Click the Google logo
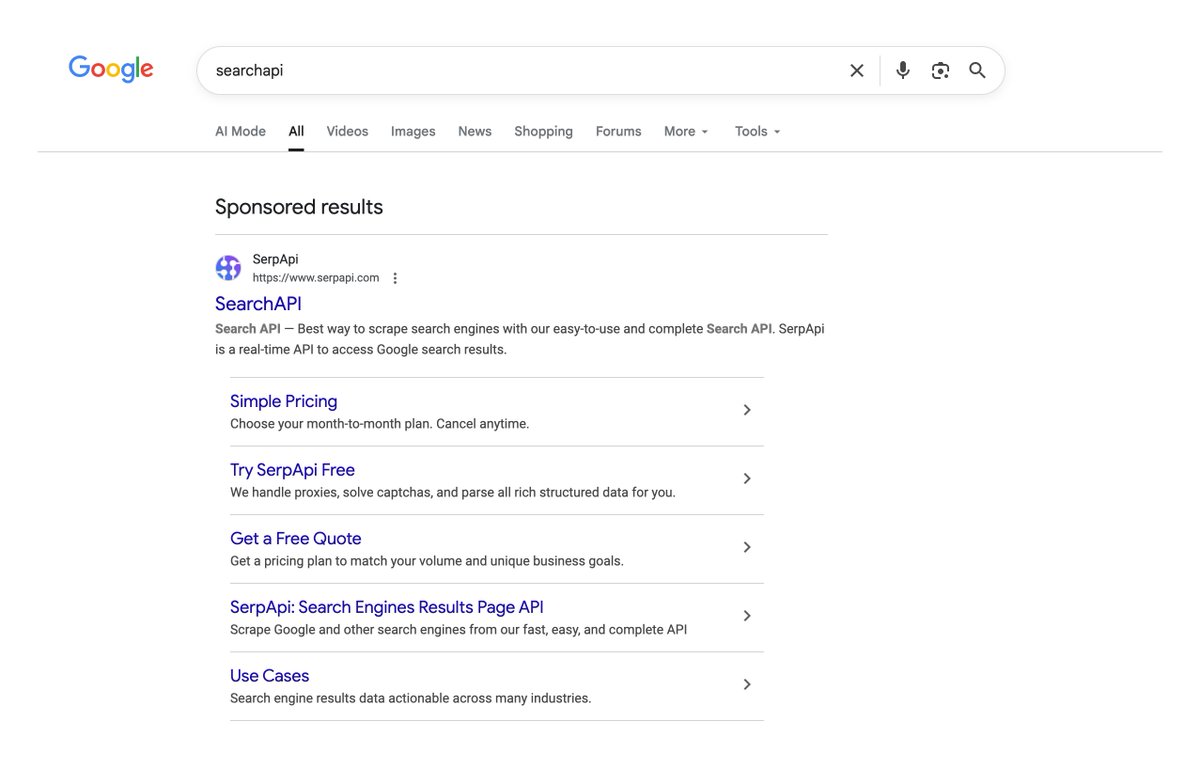This screenshot has height=768, width=1200. pyautogui.click(x=111, y=69)
